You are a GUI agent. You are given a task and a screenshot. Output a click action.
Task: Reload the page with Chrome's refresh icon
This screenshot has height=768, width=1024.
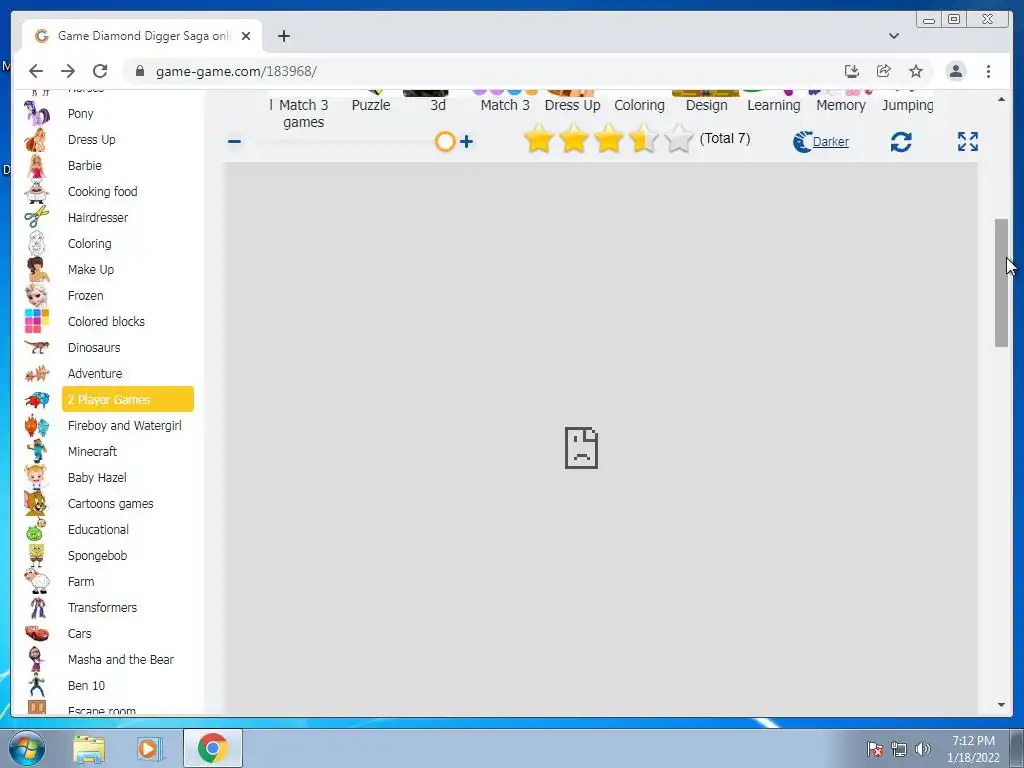(100, 71)
